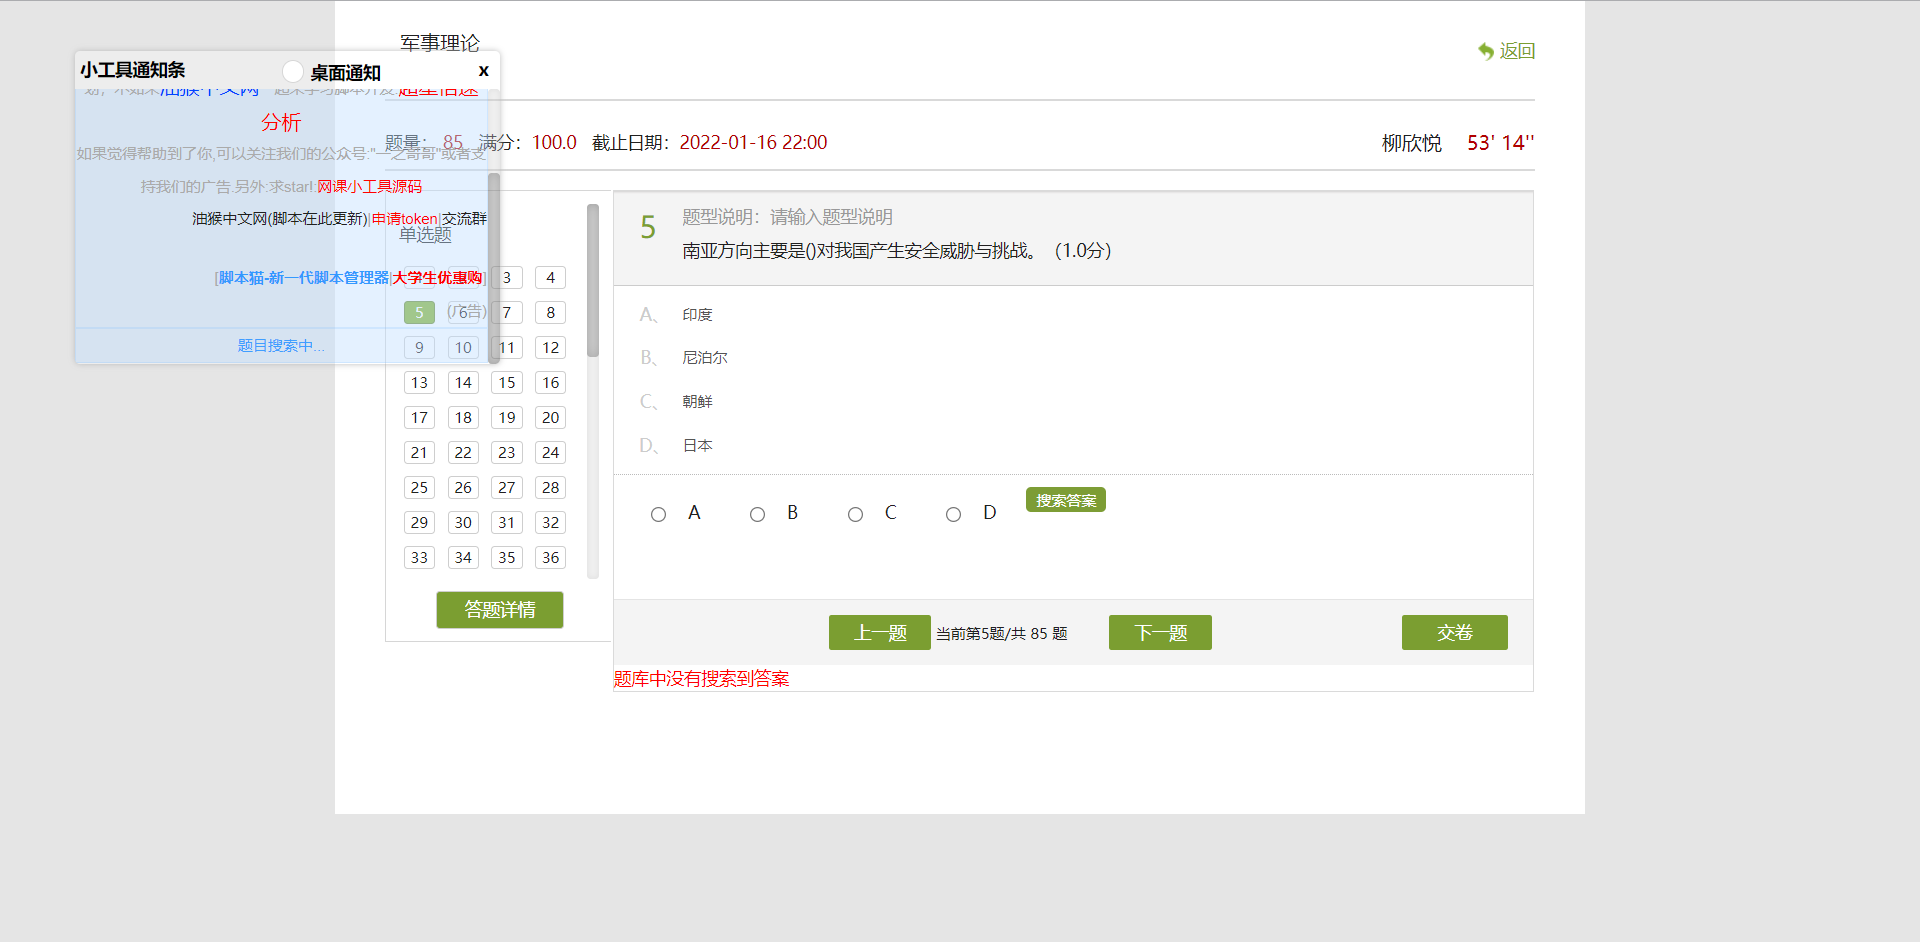
Task: Click the 题库中没有搜索到答案 message
Action: (701, 679)
